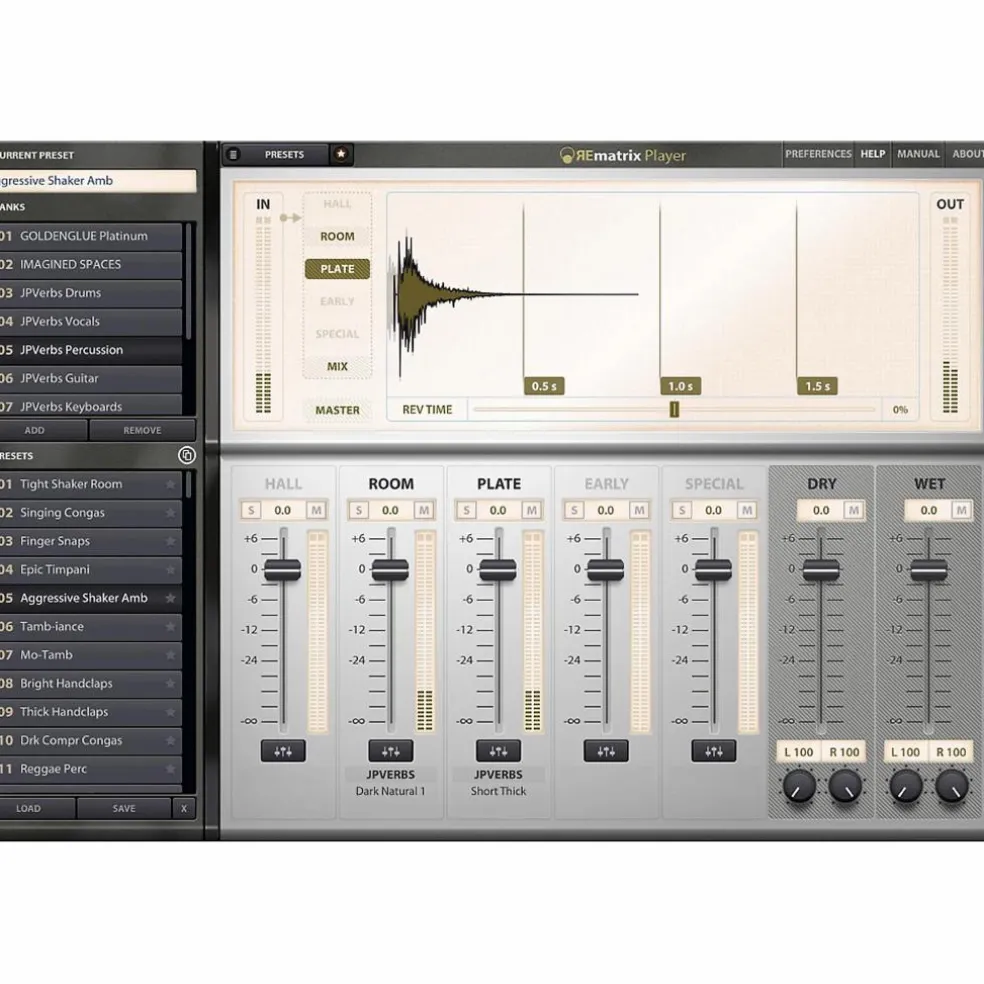This screenshot has width=984, height=984.
Task: Mute the ROOM channel
Action: (424, 510)
